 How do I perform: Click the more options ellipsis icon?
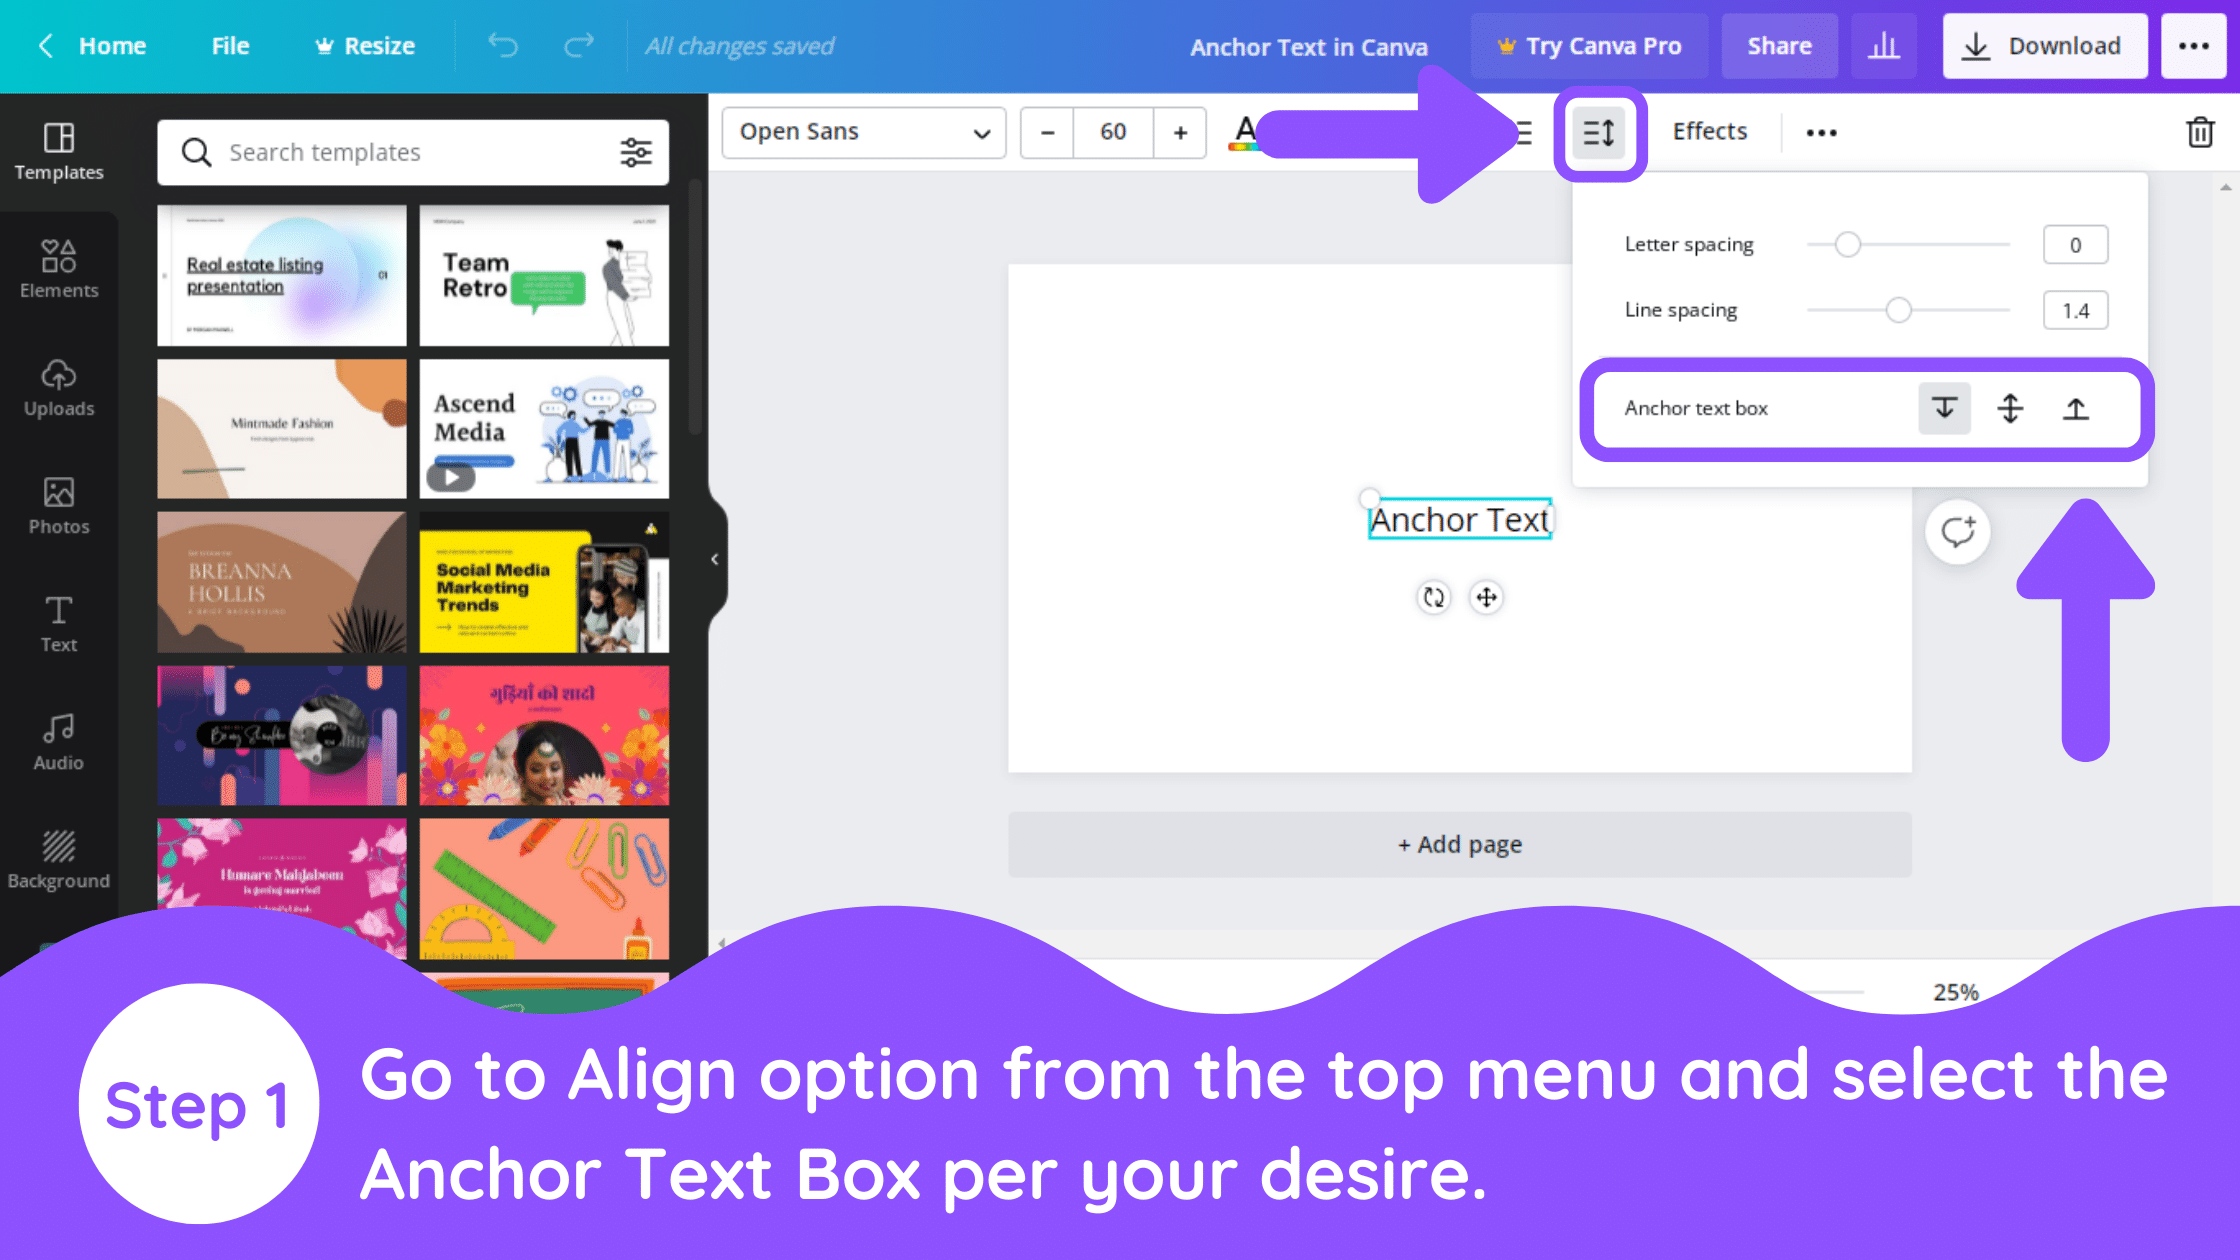tap(1822, 131)
